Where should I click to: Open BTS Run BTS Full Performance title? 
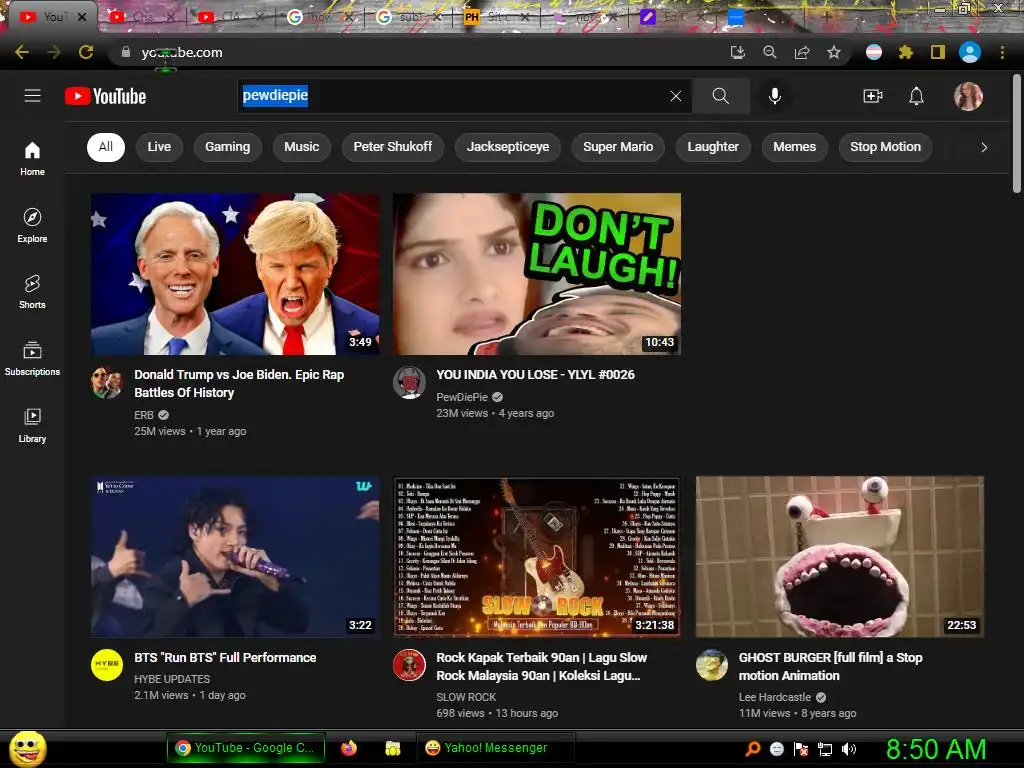point(225,658)
